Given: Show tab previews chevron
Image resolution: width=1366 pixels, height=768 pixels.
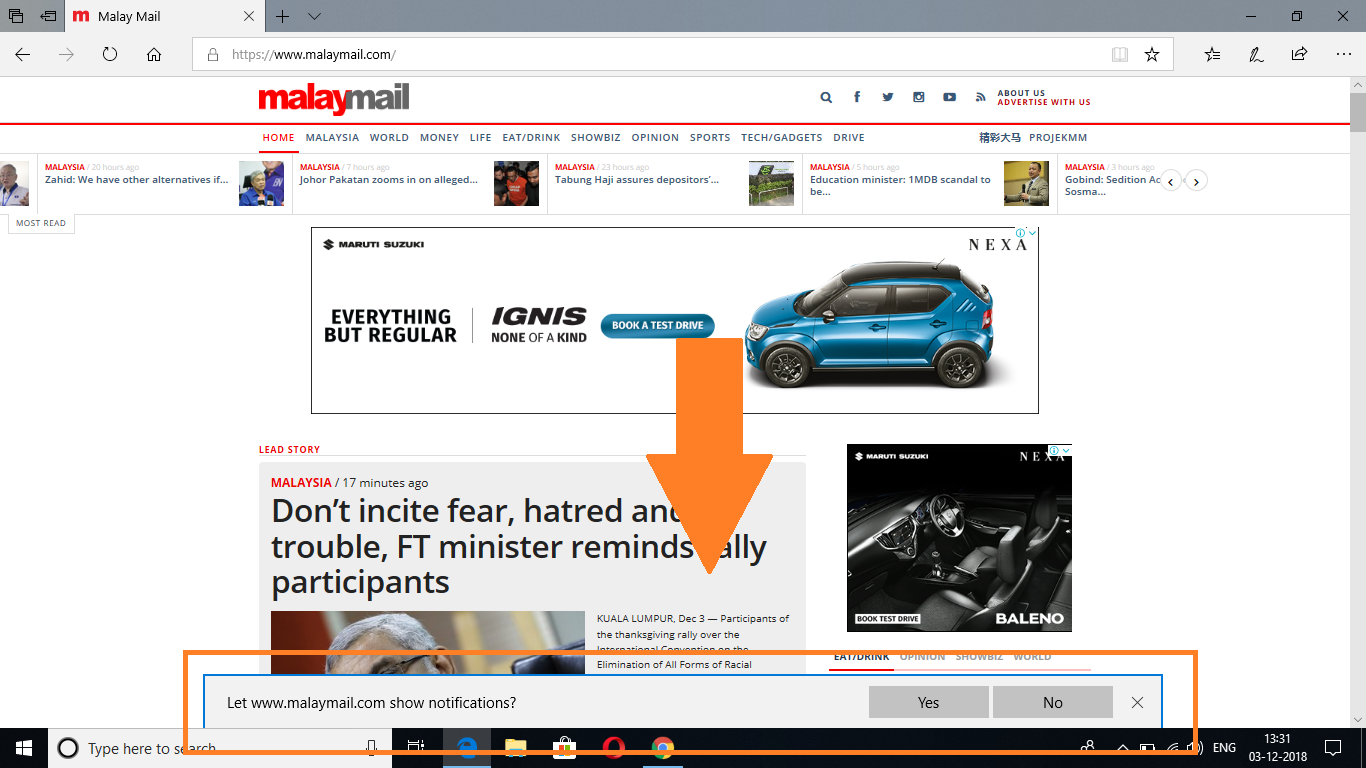Looking at the screenshot, I should click(314, 16).
